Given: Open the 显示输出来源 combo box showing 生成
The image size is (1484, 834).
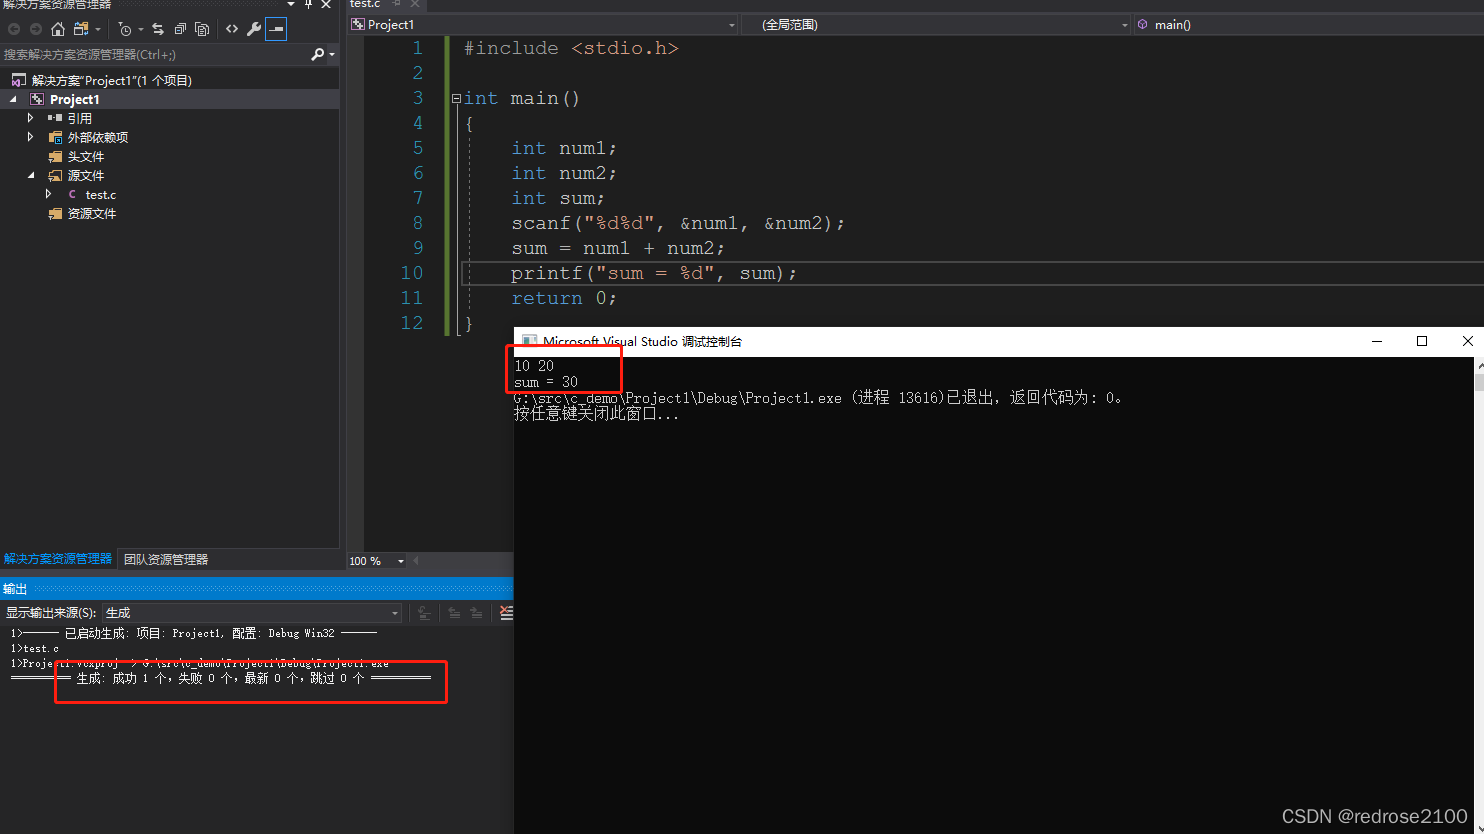Looking at the screenshot, I should coord(252,613).
